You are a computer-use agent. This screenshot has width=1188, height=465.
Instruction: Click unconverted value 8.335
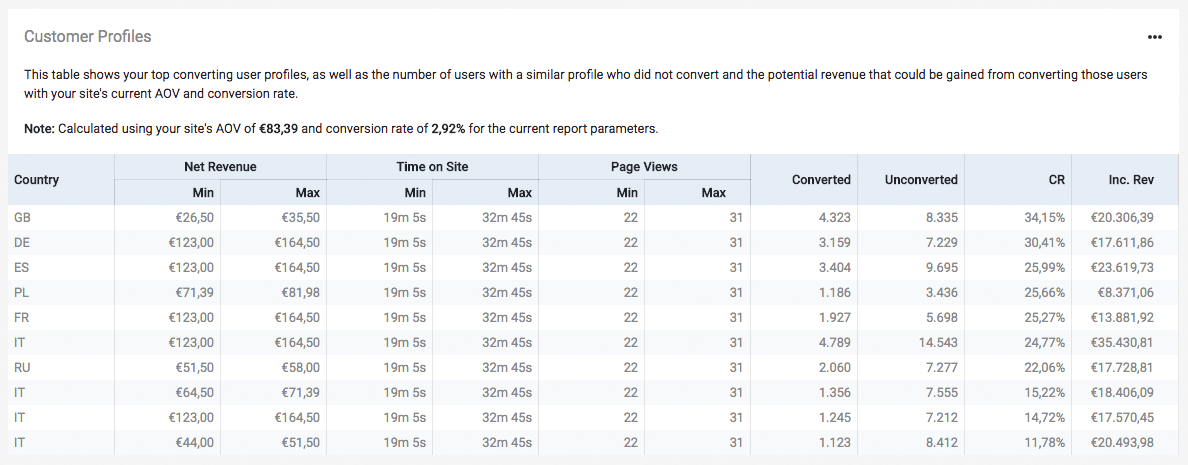tap(943, 217)
